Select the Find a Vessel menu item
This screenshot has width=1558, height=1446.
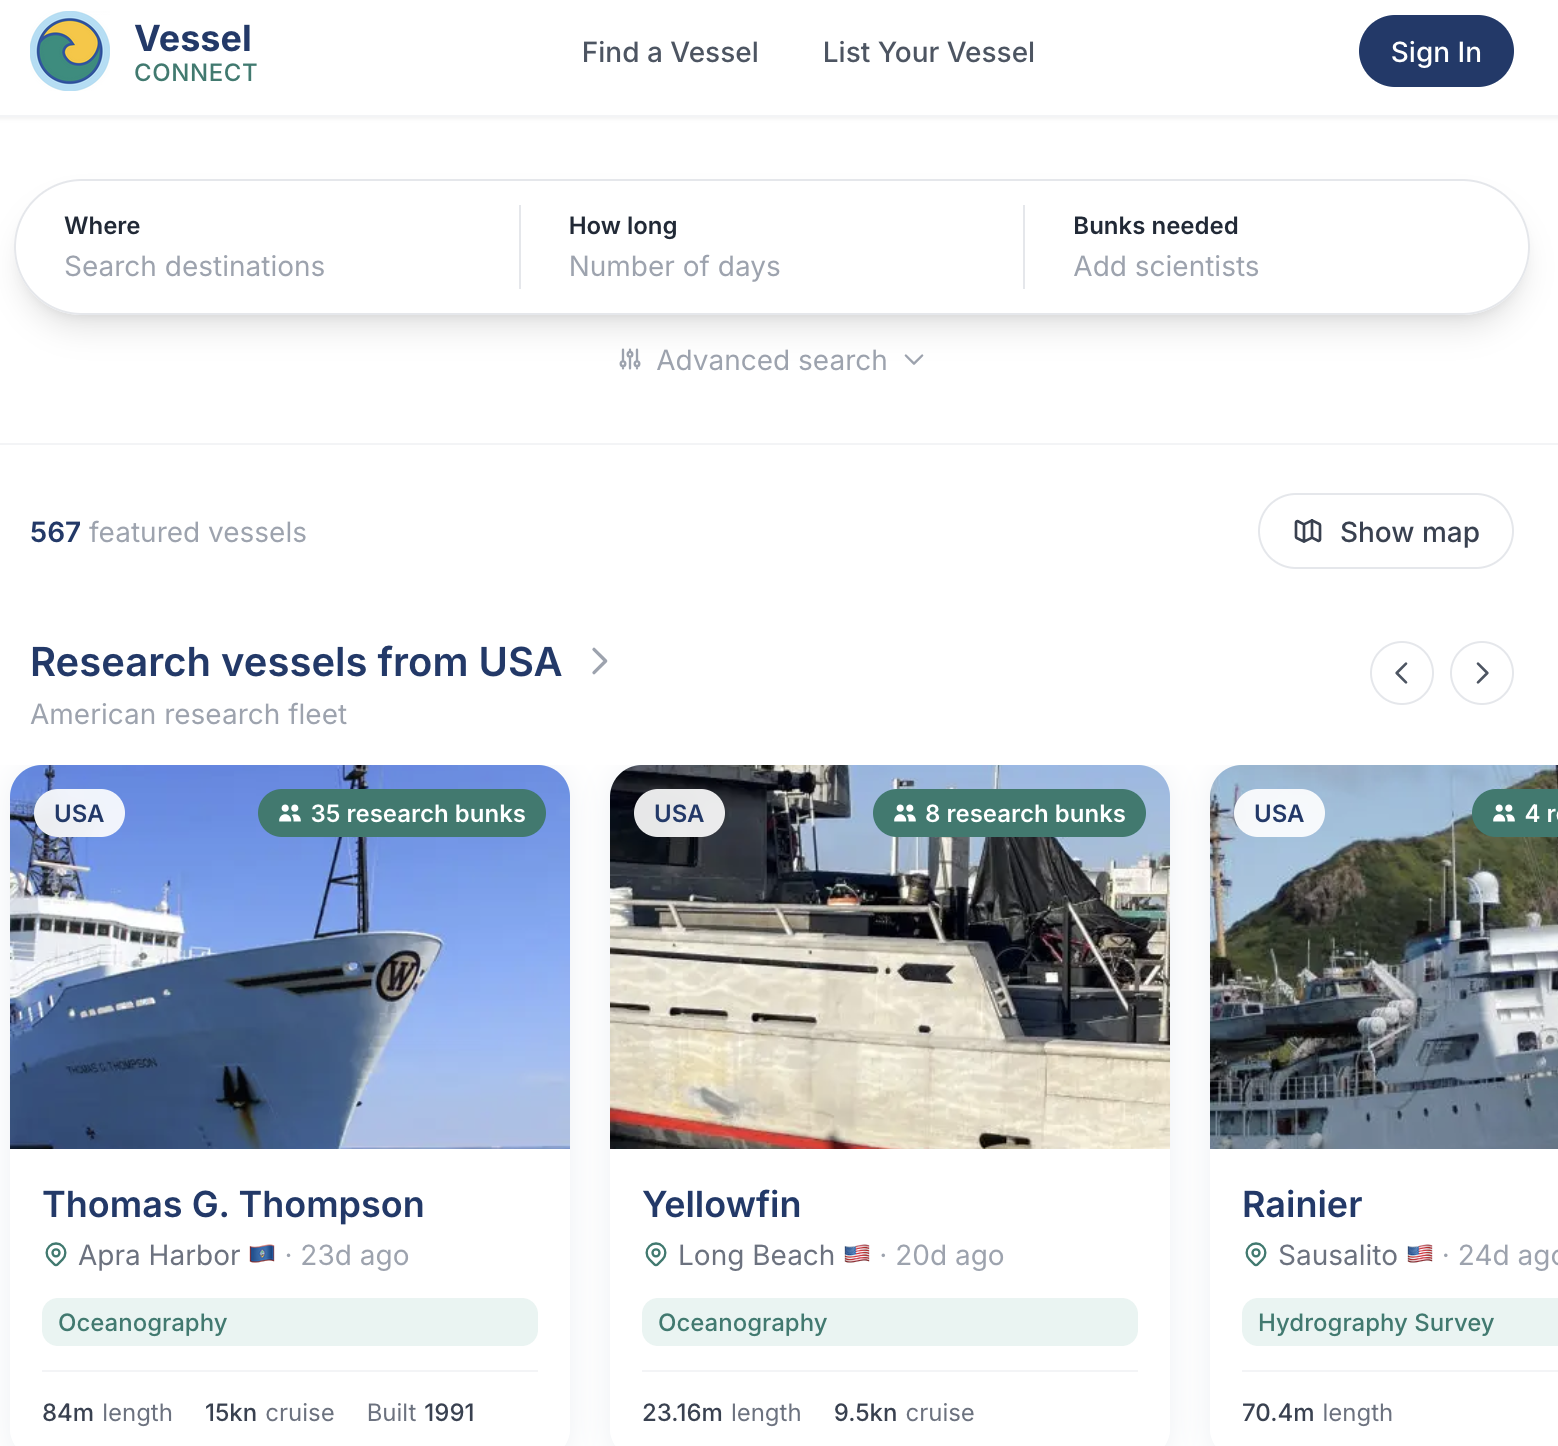[670, 52]
